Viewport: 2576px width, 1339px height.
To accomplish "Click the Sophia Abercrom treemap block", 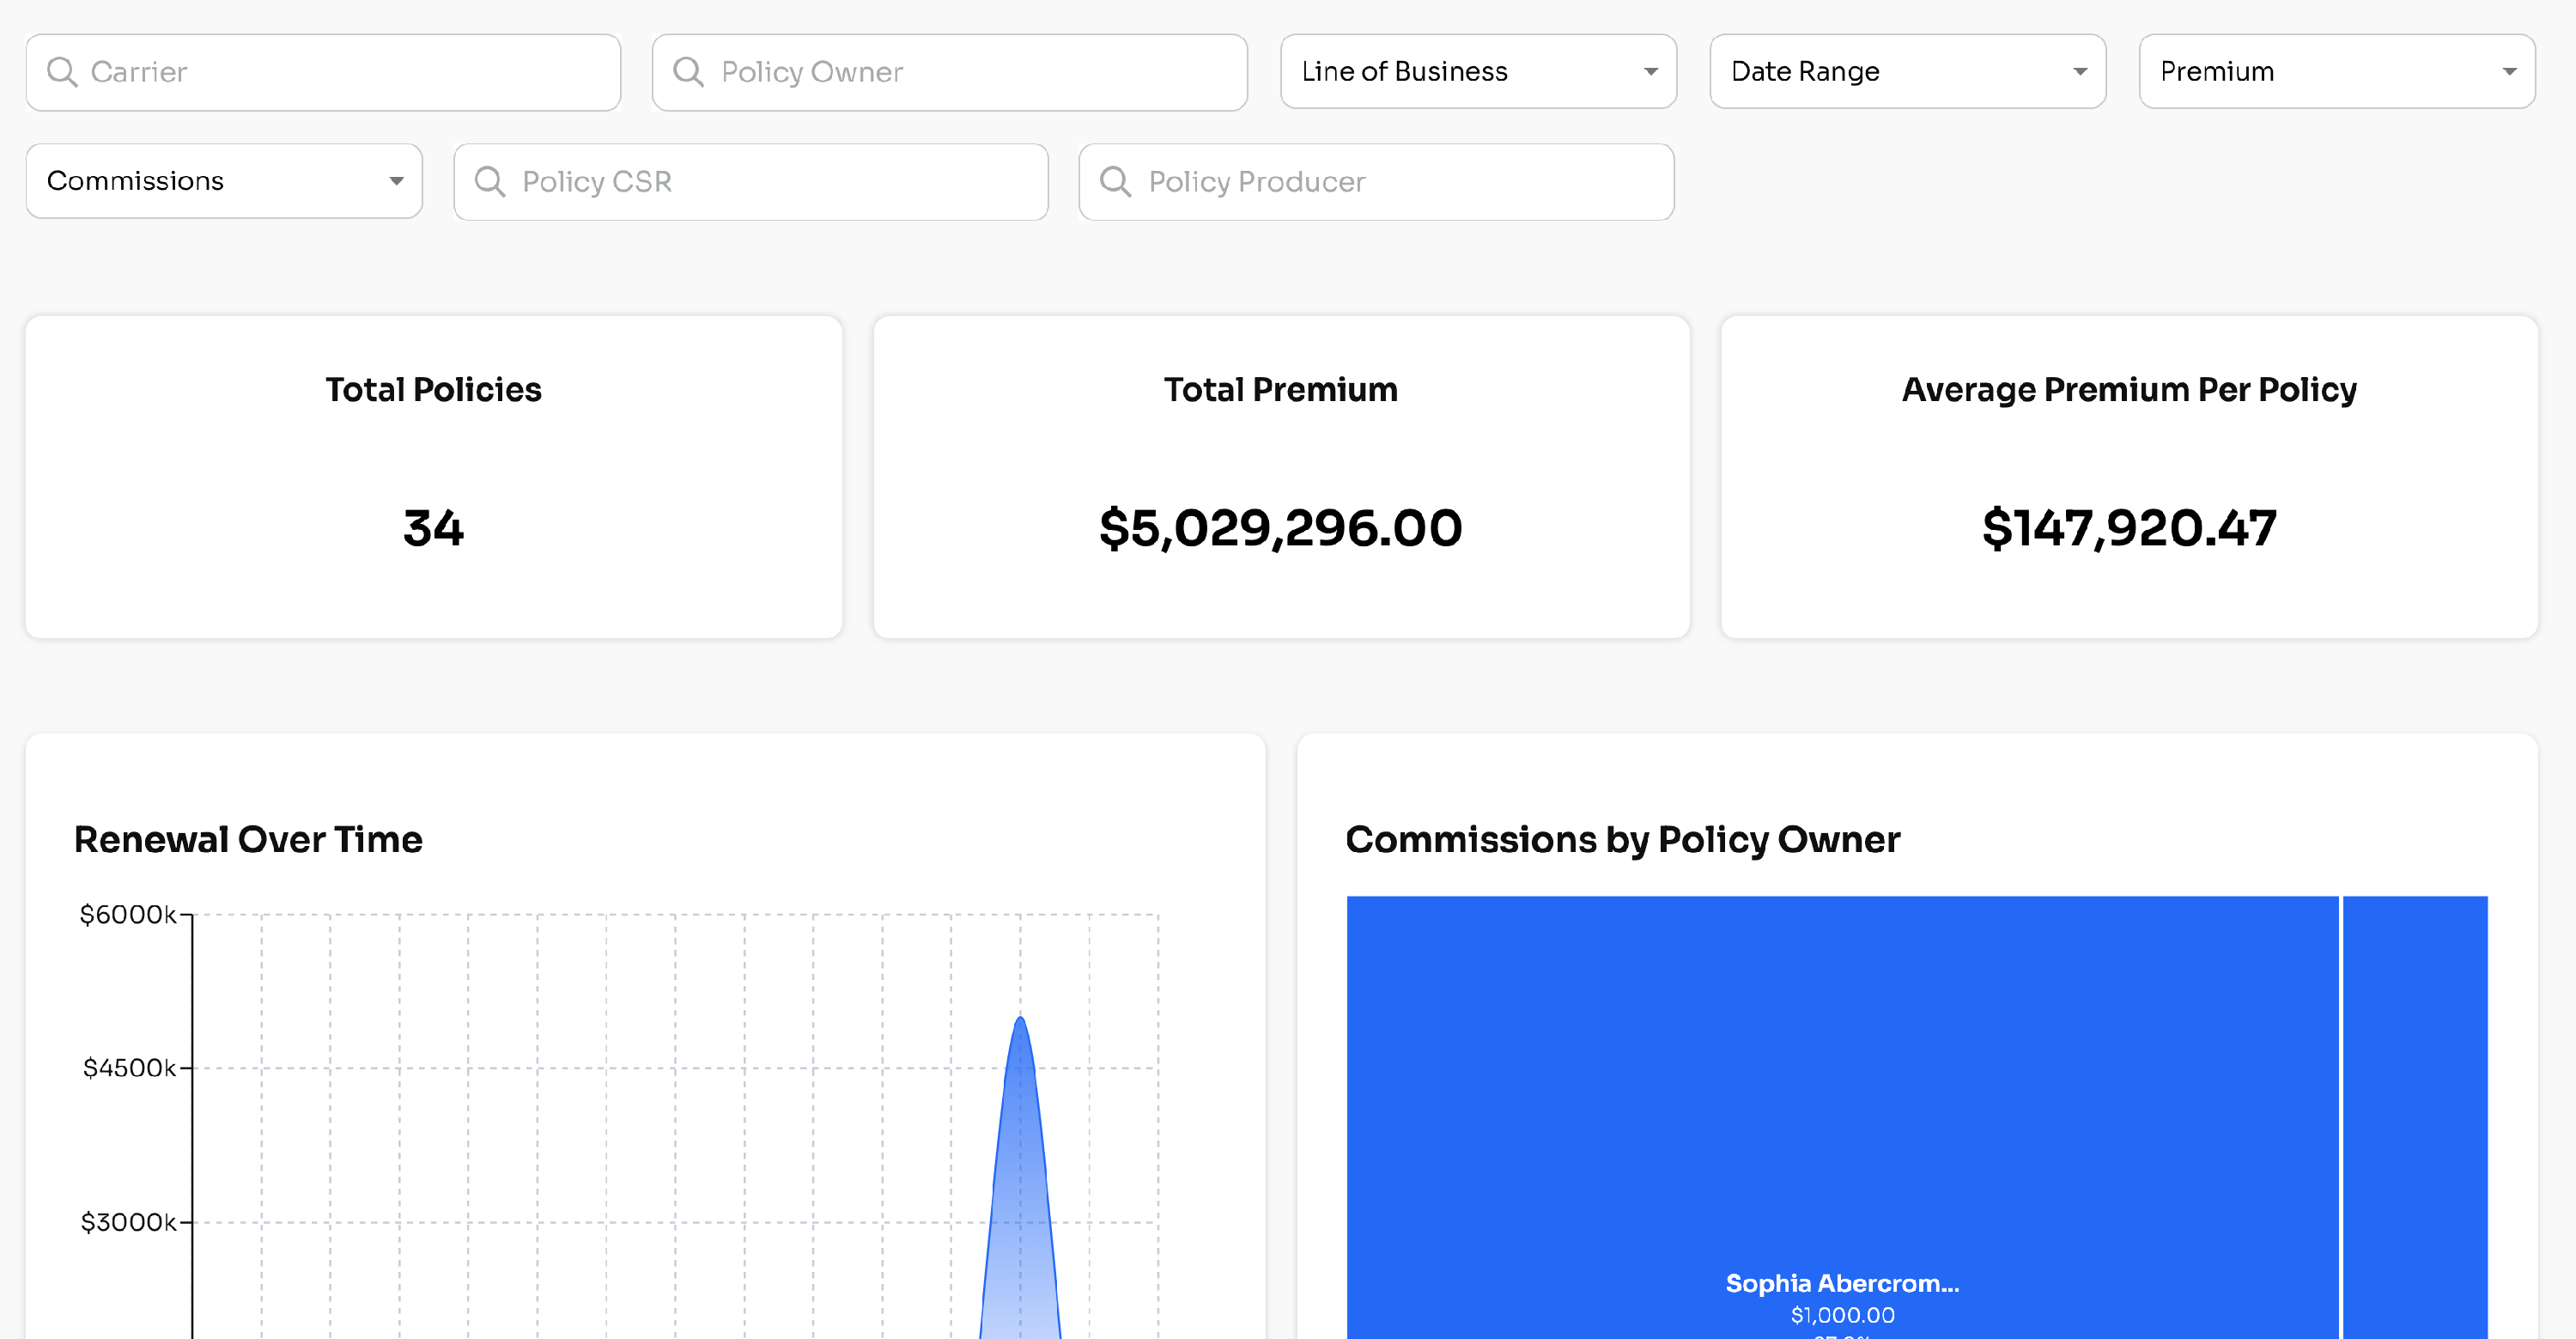I will pyautogui.click(x=1842, y=1100).
